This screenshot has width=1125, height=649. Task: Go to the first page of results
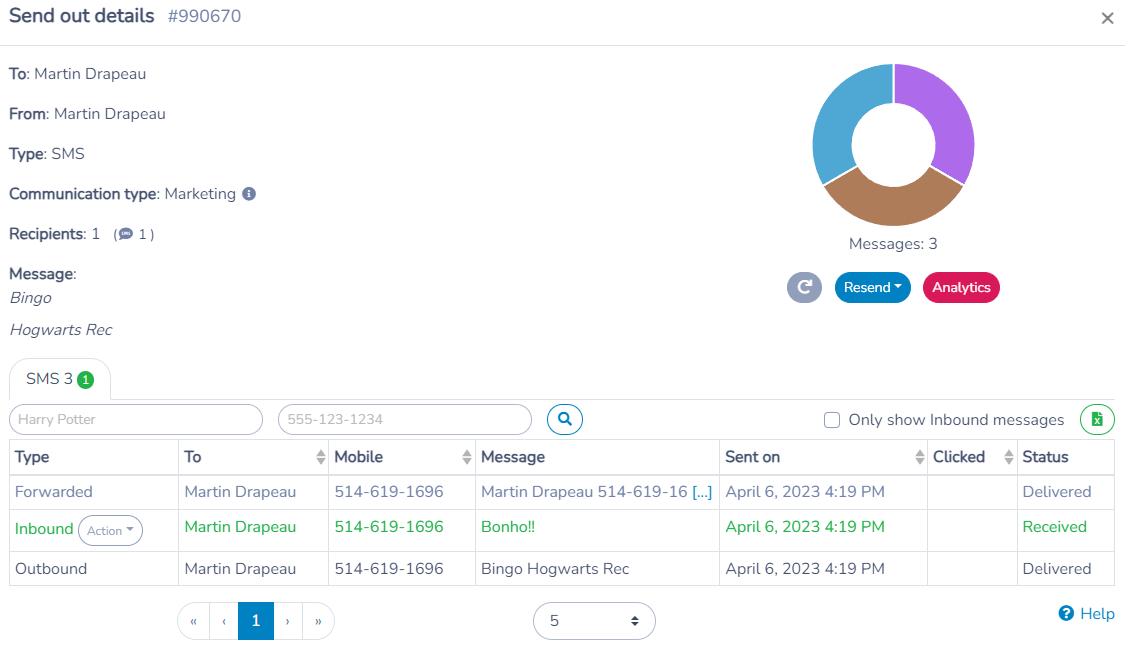point(194,621)
